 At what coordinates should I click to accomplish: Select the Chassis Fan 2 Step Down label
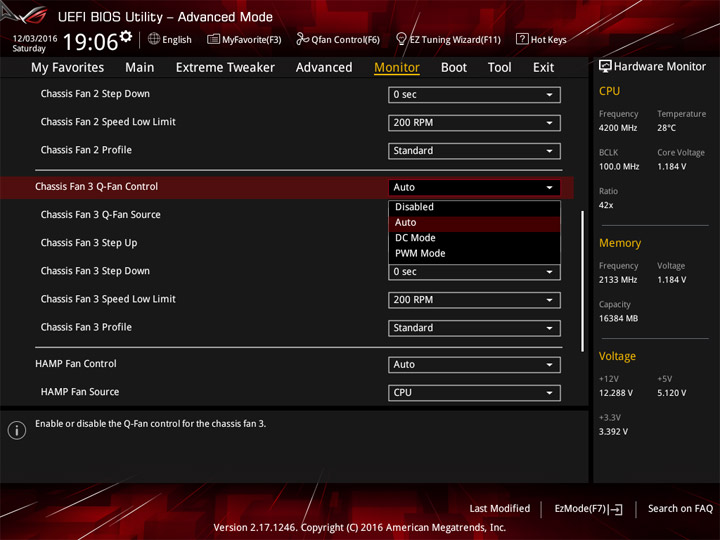95,94
